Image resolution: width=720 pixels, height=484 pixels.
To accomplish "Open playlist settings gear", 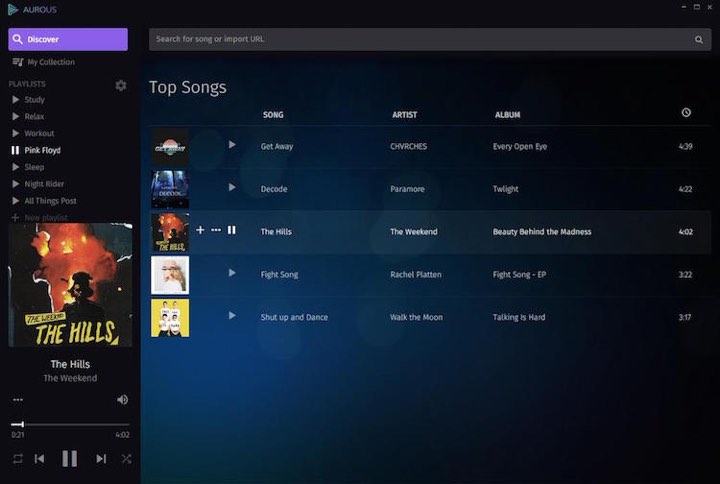I will [x=121, y=85].
